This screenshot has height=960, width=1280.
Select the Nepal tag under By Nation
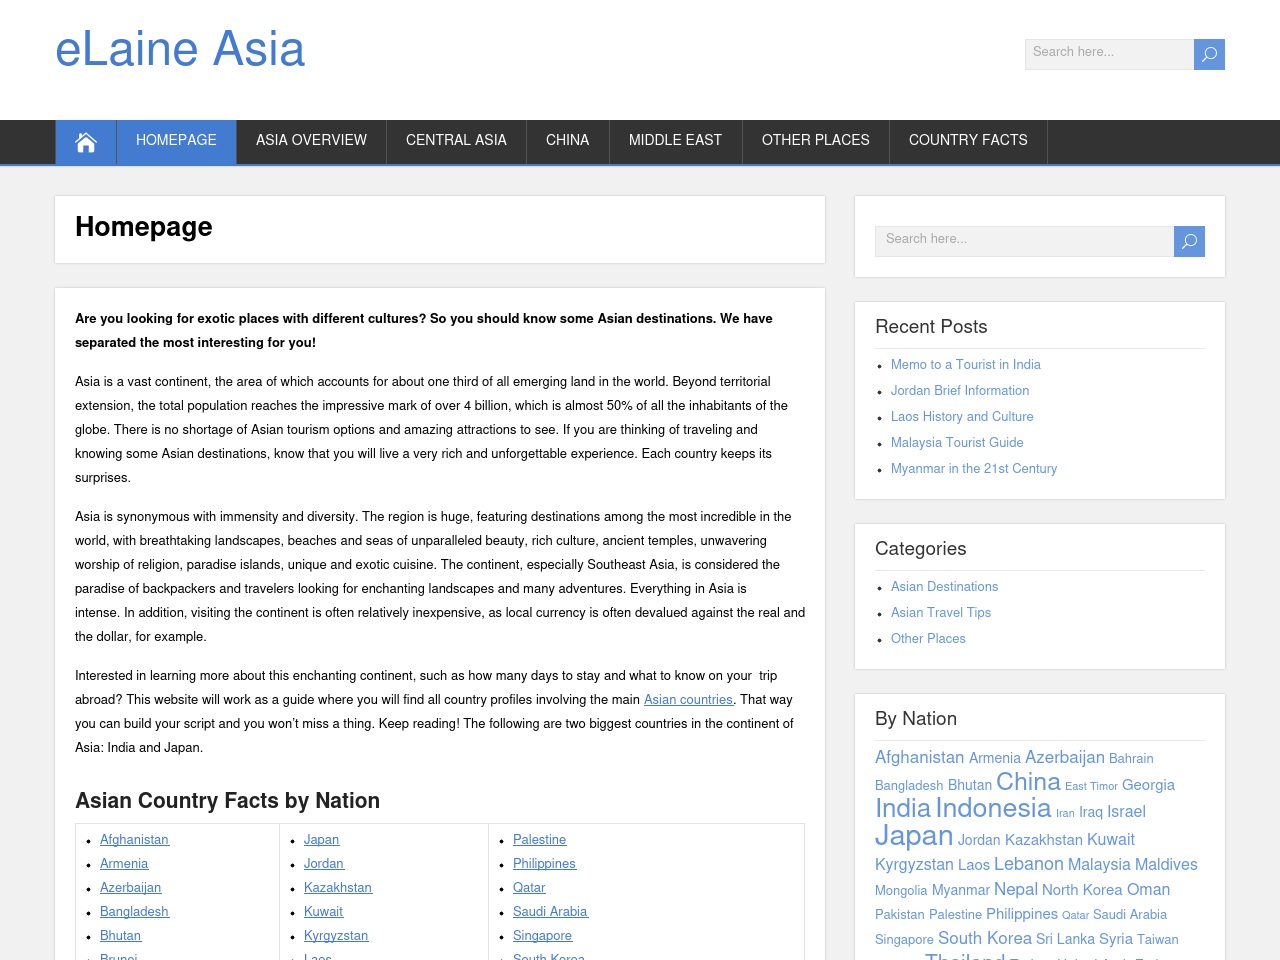(x=1016, y=890)
